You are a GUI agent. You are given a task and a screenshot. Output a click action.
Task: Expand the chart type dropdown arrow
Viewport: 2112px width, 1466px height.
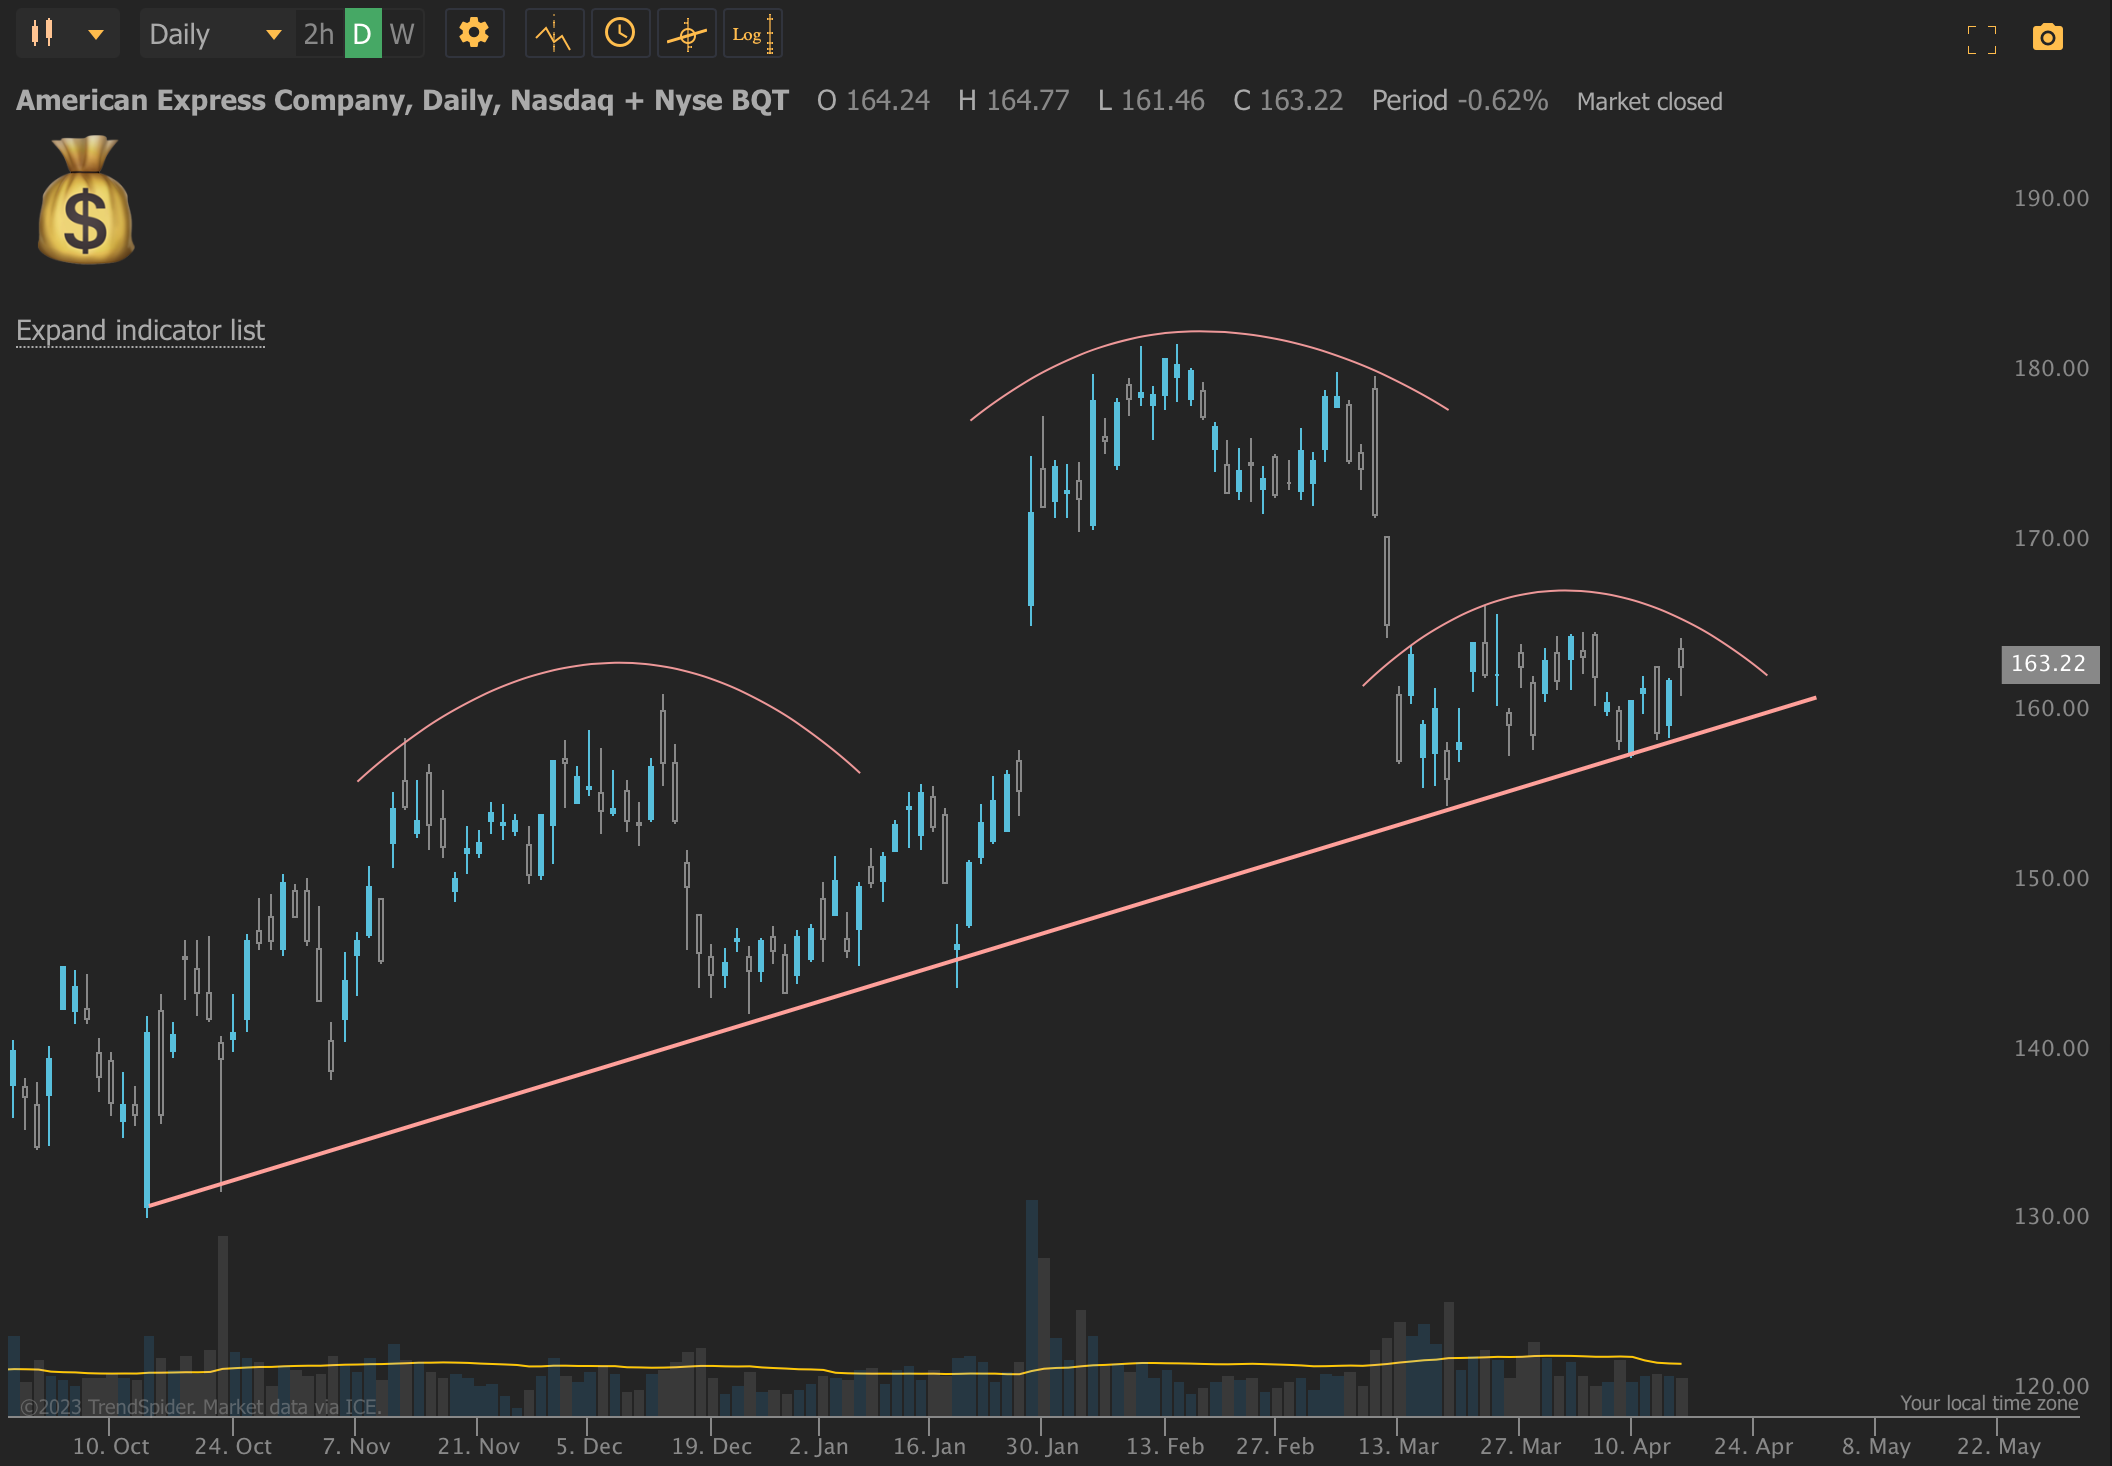[96, 34]
